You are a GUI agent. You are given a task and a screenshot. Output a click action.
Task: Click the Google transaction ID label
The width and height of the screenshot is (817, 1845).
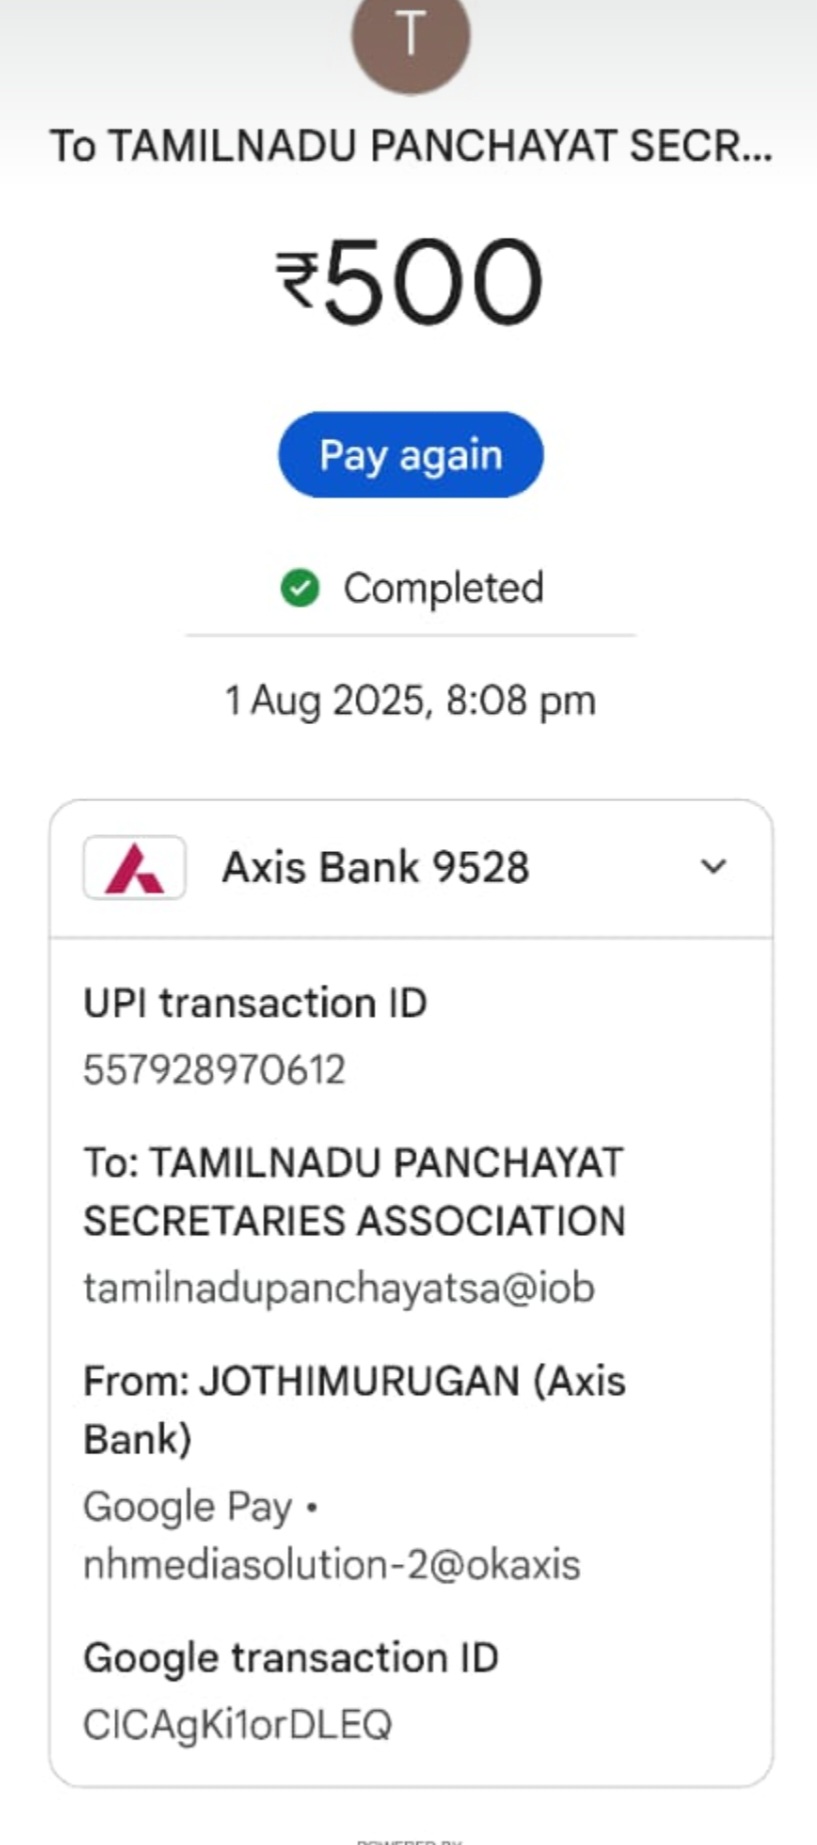click(290, 1658)
